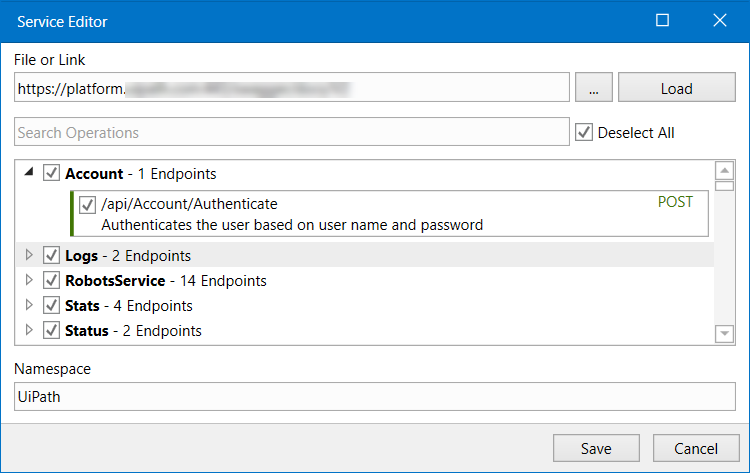This screenshot has width=750, height=473.
Task: Uncheck the /api/Account/Authenticate endpoint checkbox
Action: pos(88,203)
